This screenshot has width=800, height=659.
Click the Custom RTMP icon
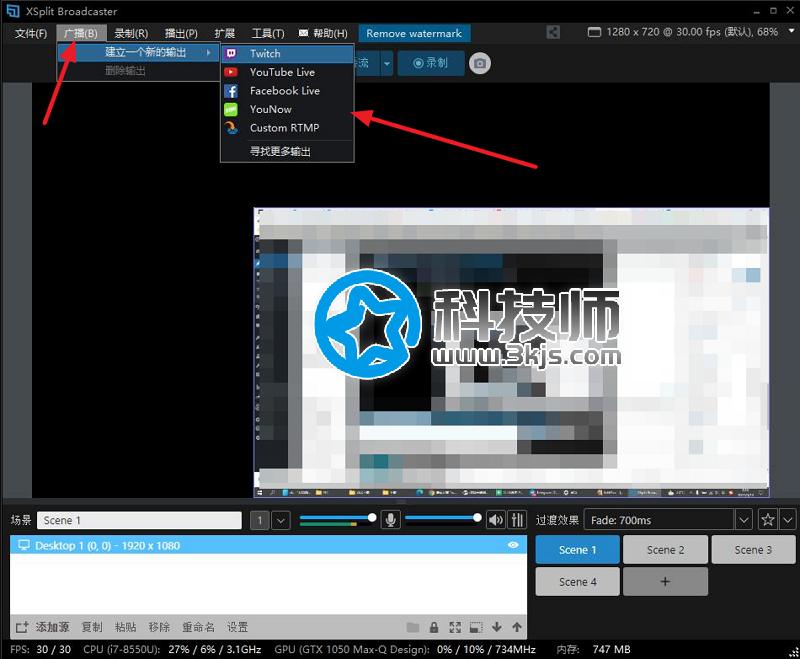pos(231,128)
